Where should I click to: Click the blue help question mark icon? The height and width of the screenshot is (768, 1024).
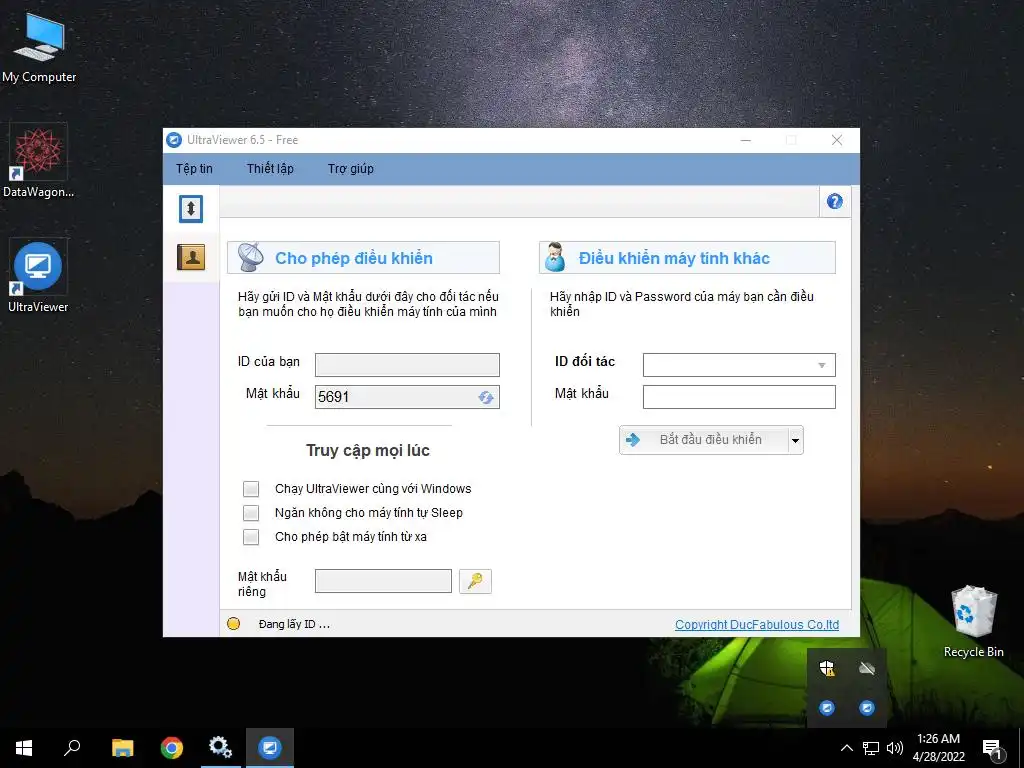(x=834, y=201)
